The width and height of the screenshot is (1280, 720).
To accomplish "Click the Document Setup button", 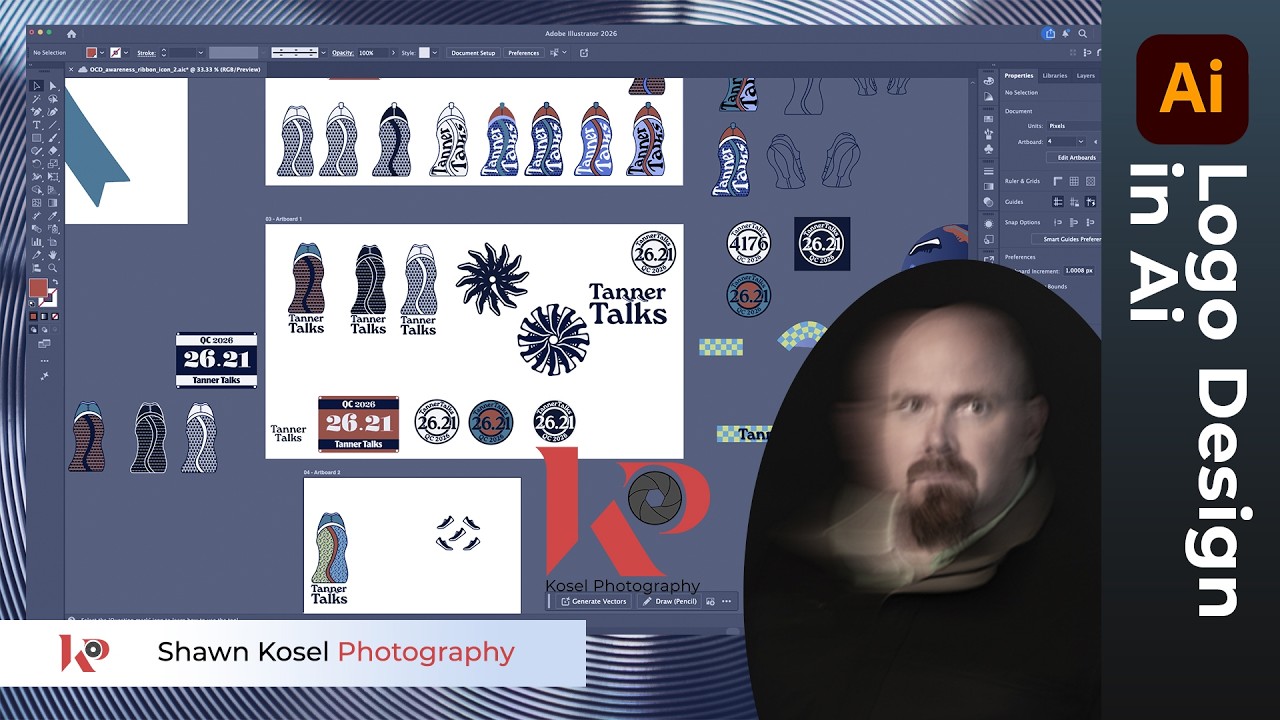I will coord(472,52).
